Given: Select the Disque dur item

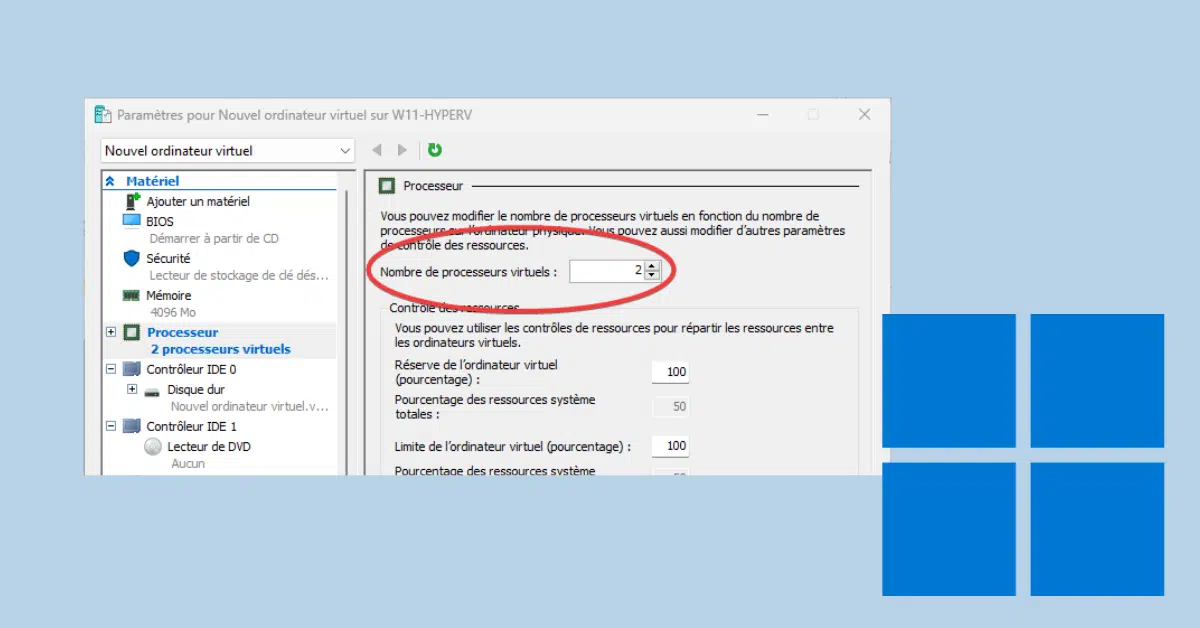Looking at the screenshot, I should 196,390.
